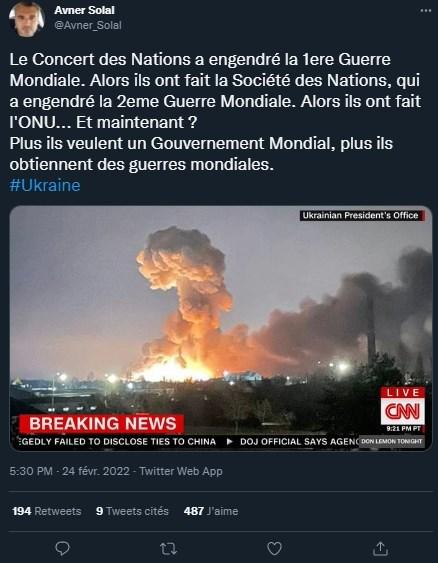This screenshot has width=438, height=563.
Task: Open the #Ukraine hashtag
Action: point(45,185)
